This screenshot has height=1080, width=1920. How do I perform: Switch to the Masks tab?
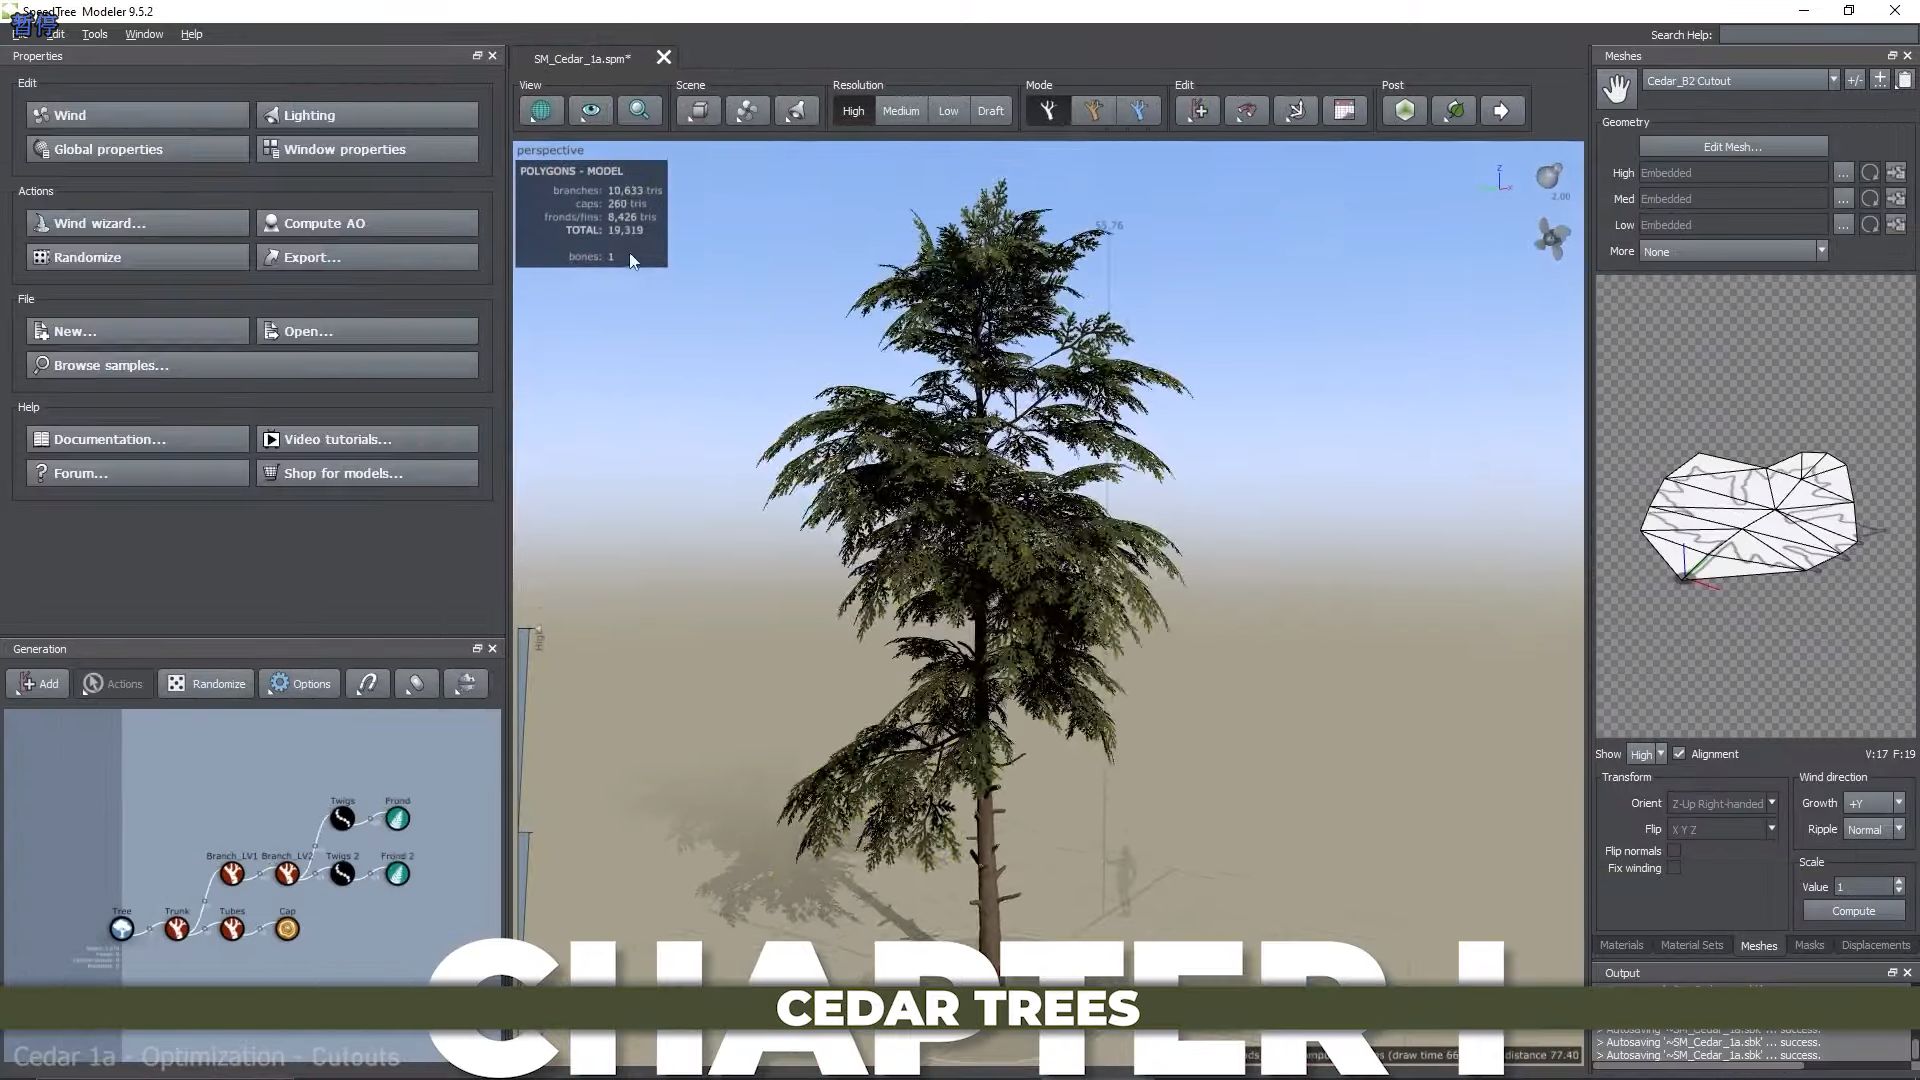pos(1809,945)
